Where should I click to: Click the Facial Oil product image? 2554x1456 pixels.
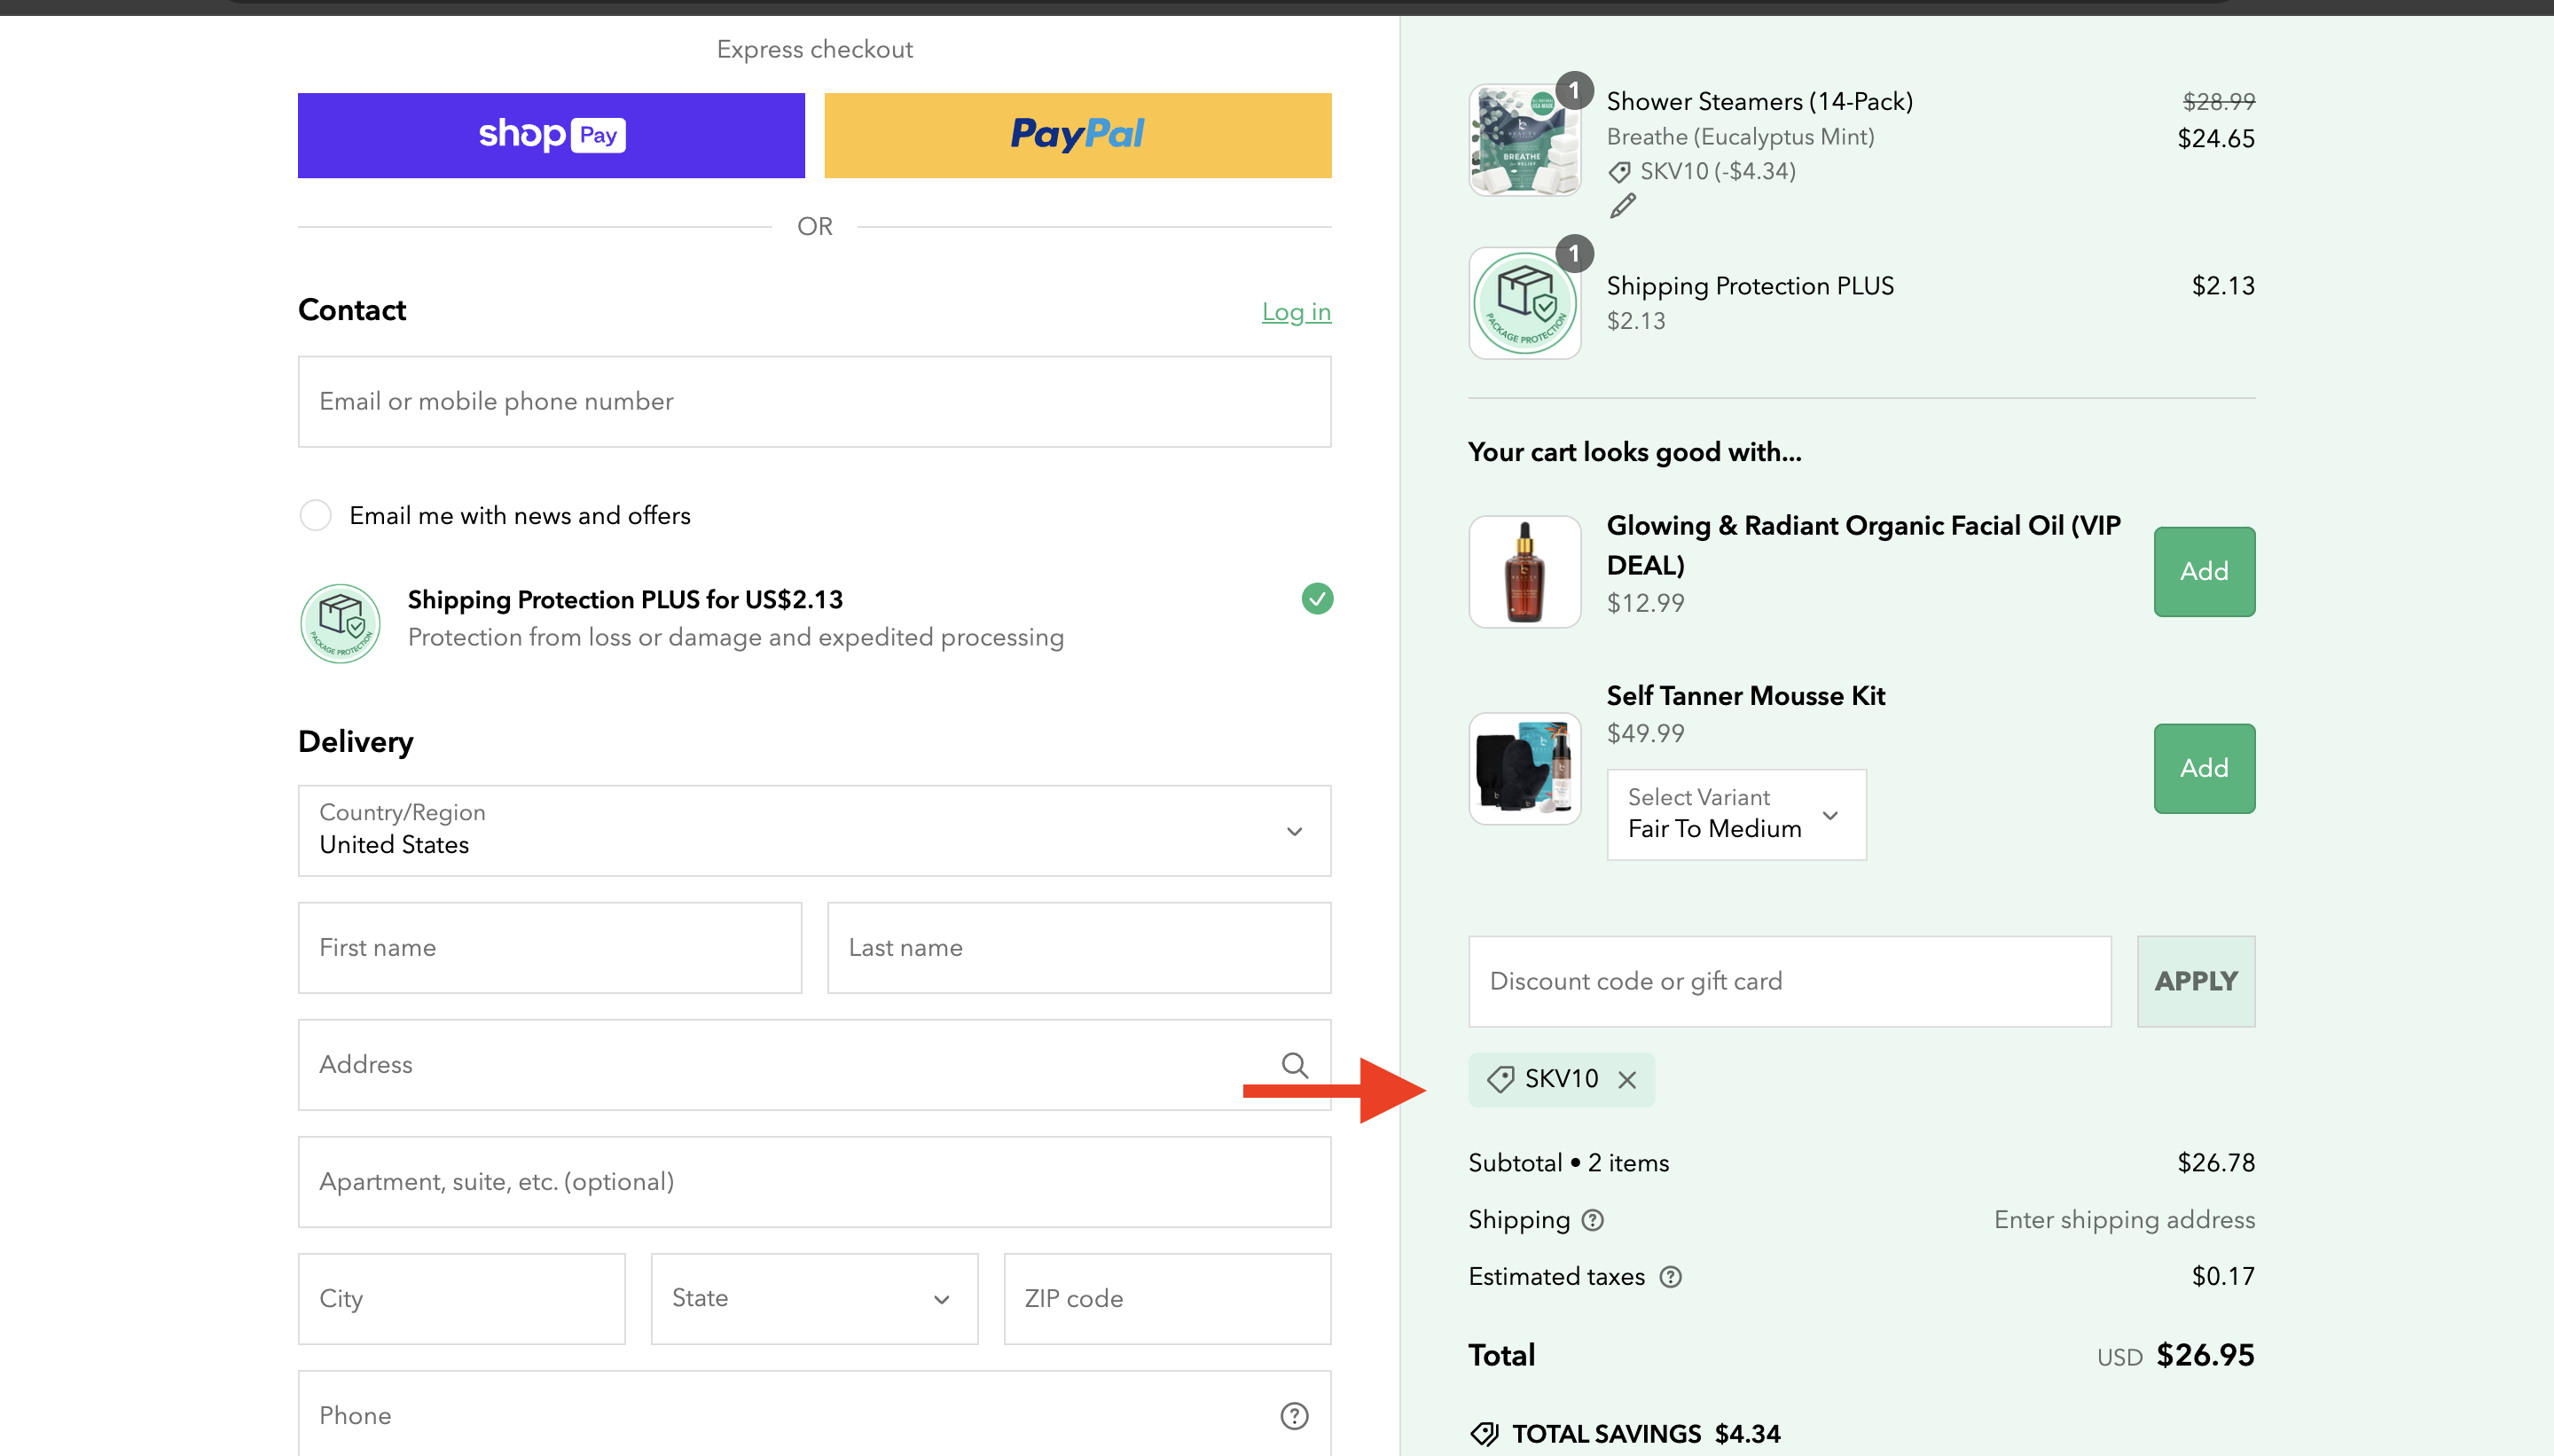tap(1523, 572)
